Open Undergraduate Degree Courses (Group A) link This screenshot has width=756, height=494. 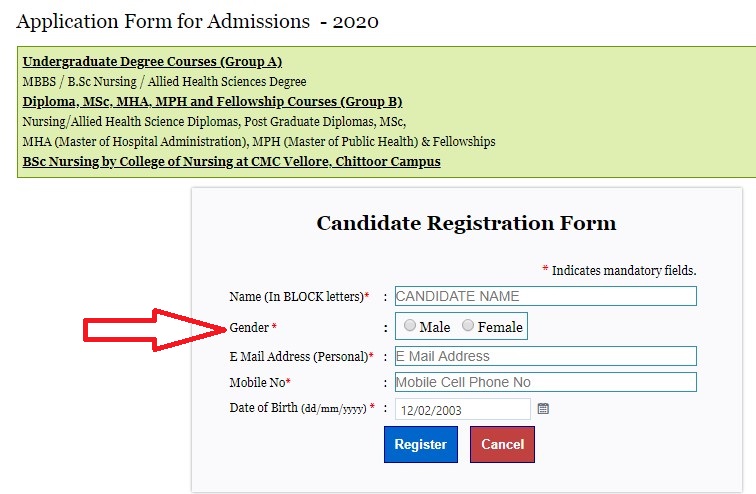pos(152,62)
